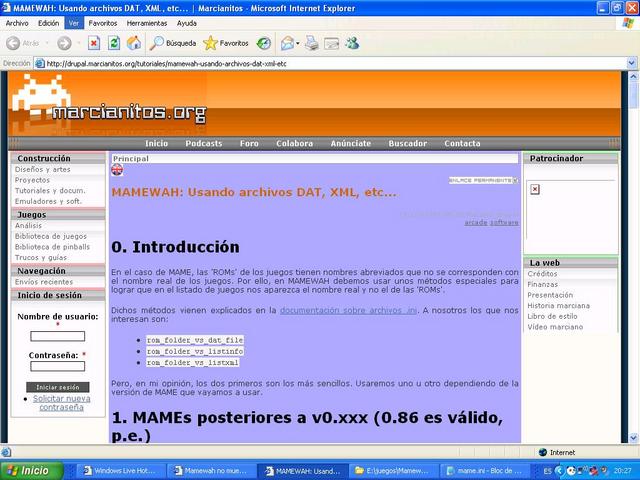Image resolution: width=640 pixels, height=480 pixels.
Task: Open the Favoritos star toolbar button
Action: click(226, 43)
